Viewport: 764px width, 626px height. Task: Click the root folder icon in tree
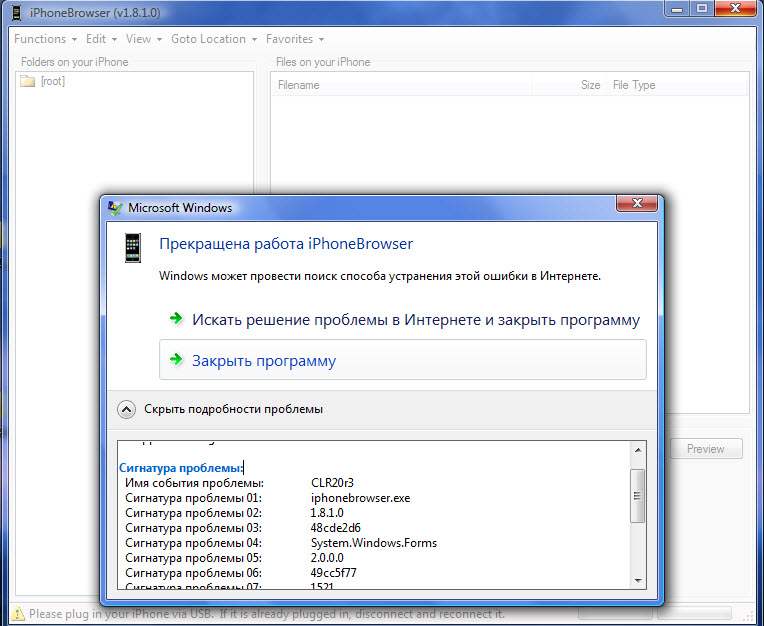click(x=28, y=82)
